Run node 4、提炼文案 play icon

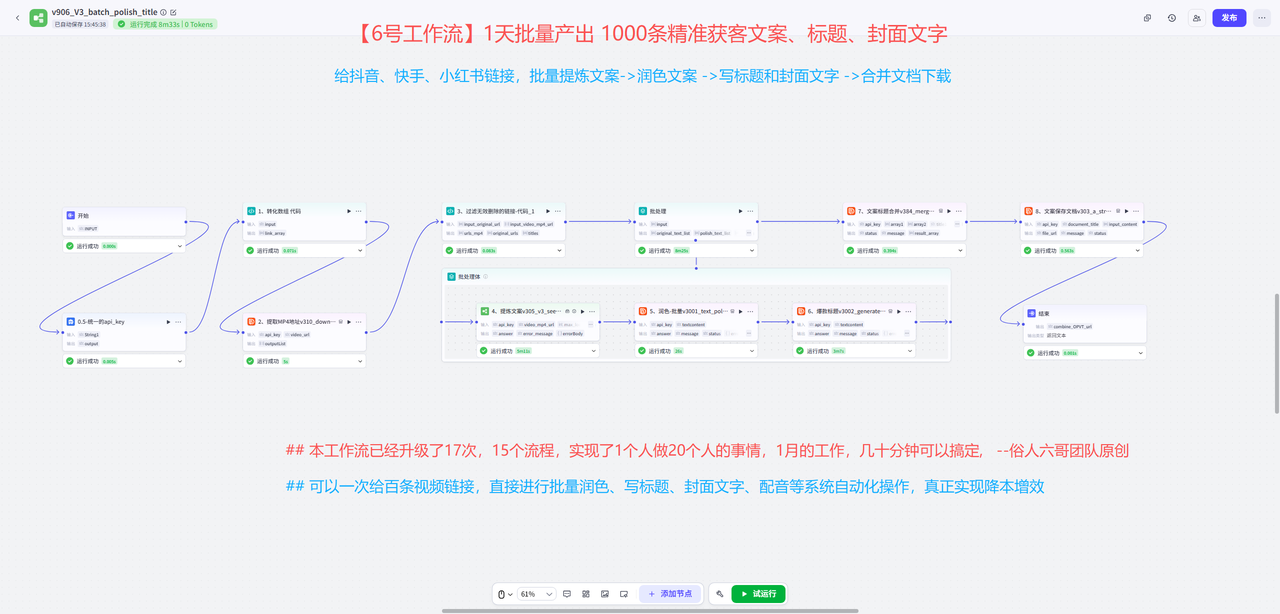pos(583,311)
